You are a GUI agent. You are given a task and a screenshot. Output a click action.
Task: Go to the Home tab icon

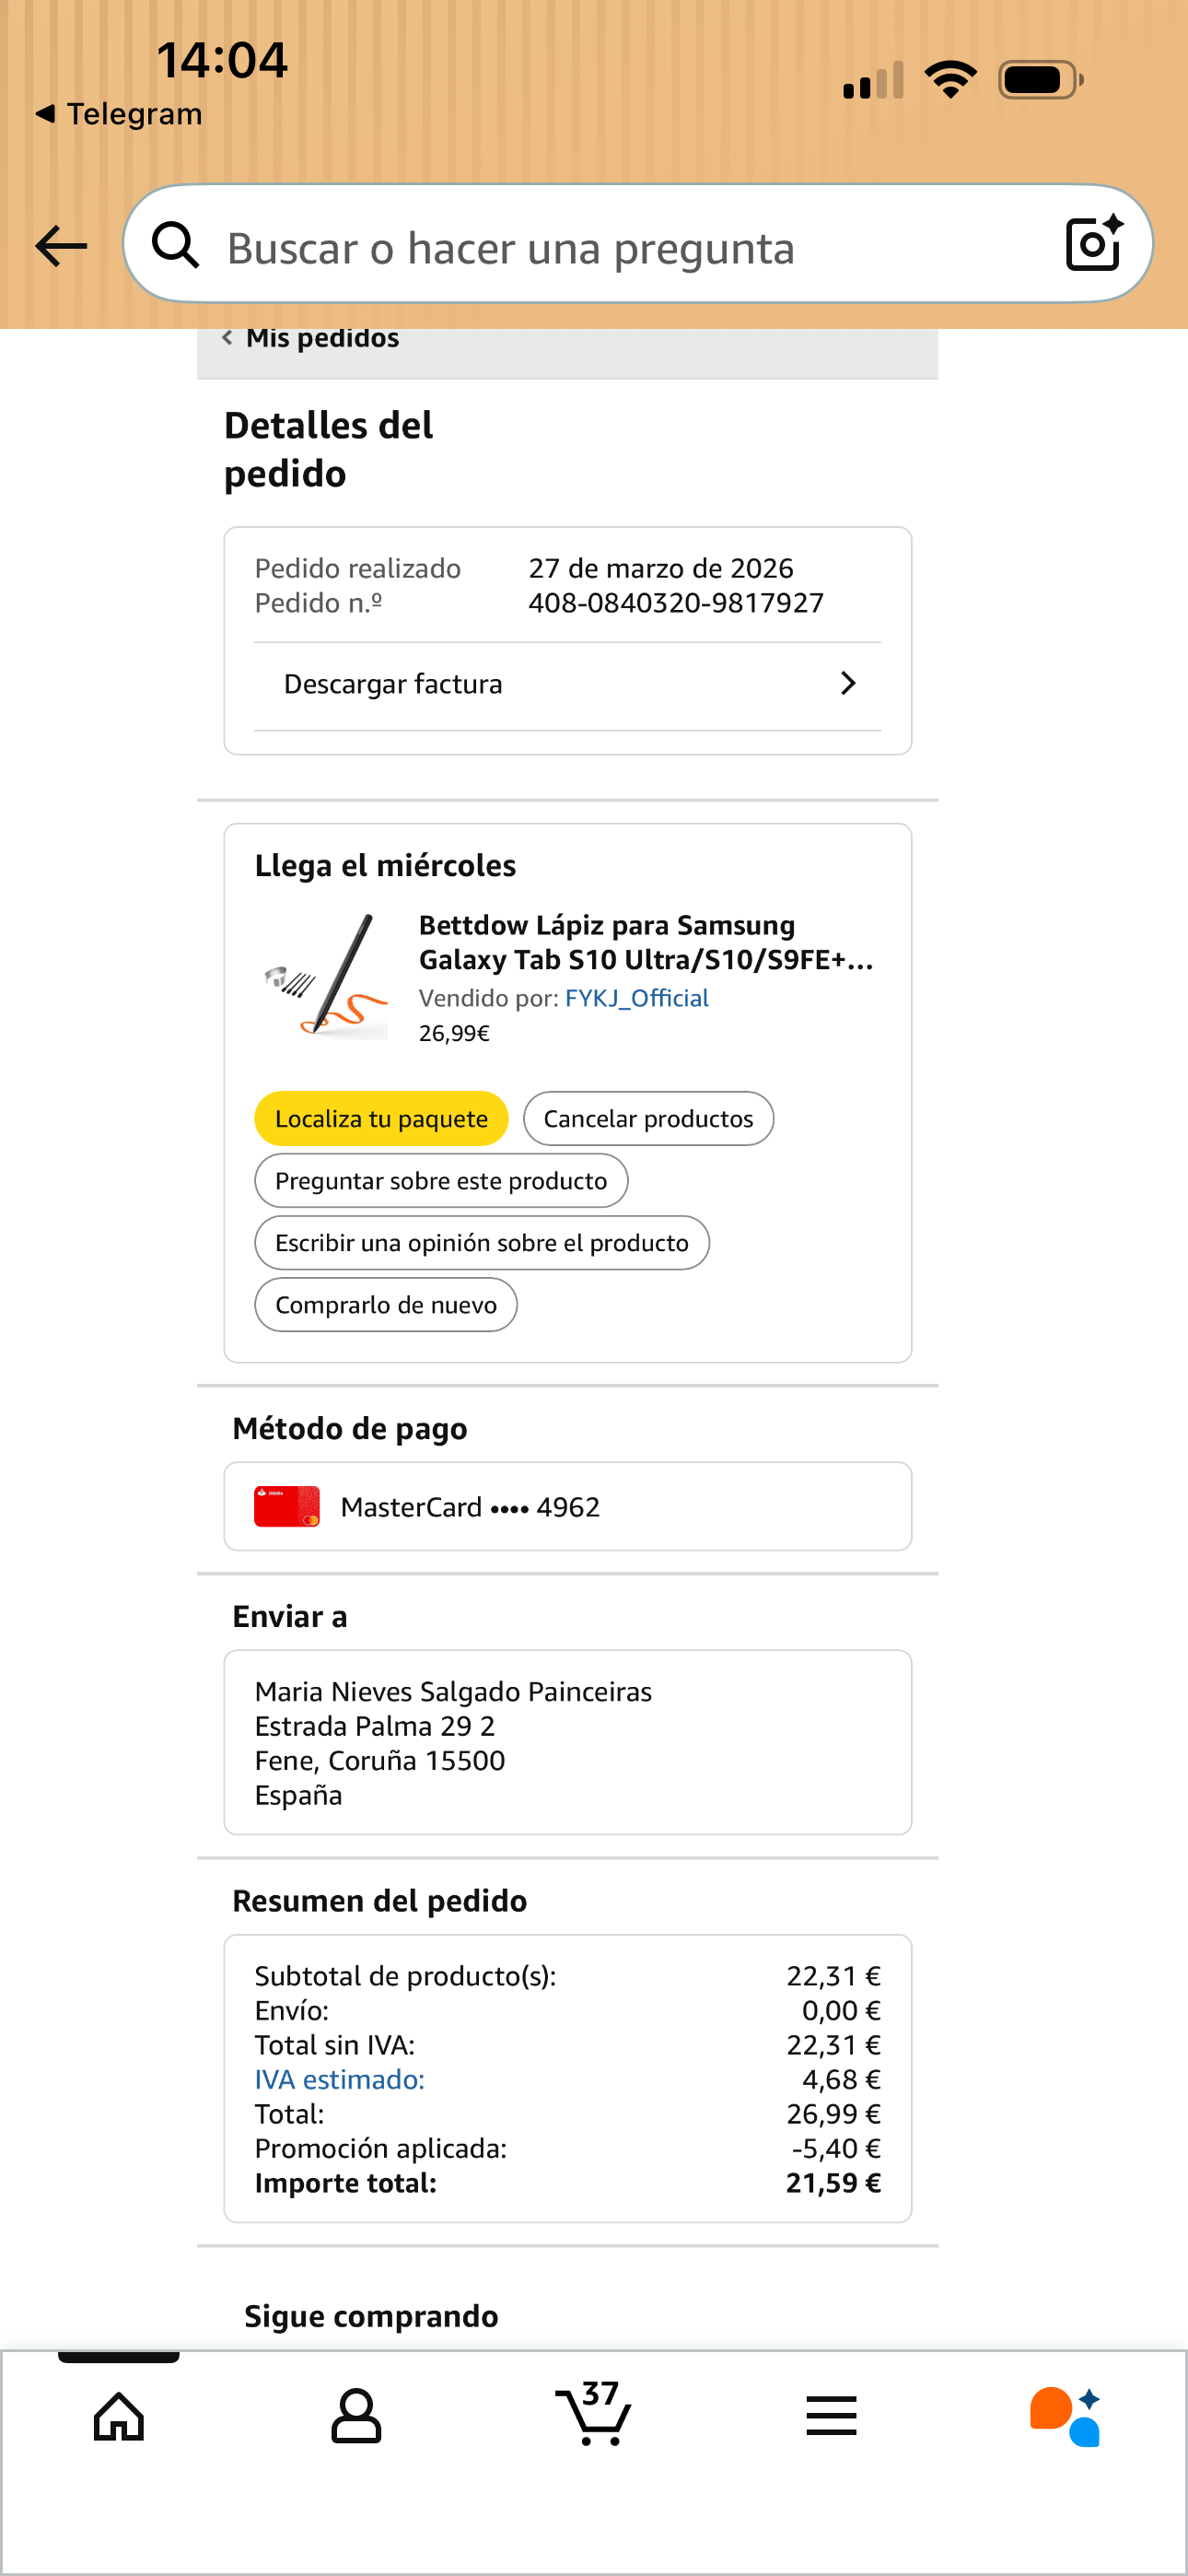click(119, 2417)
